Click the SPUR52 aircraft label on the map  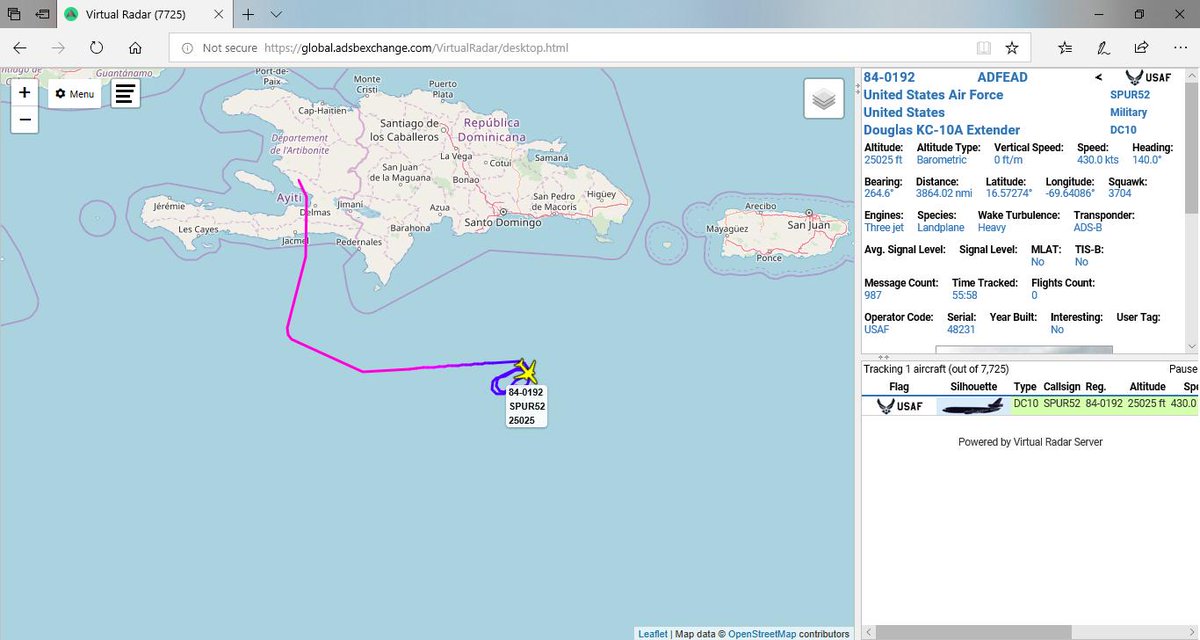[526, 406]
